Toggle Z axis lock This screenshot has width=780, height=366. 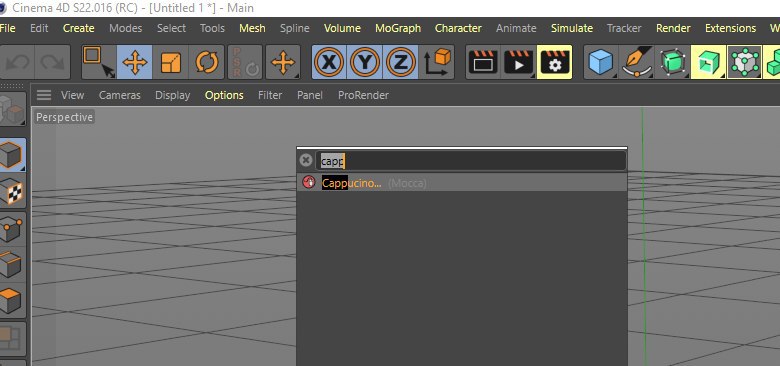coord(400,63)
